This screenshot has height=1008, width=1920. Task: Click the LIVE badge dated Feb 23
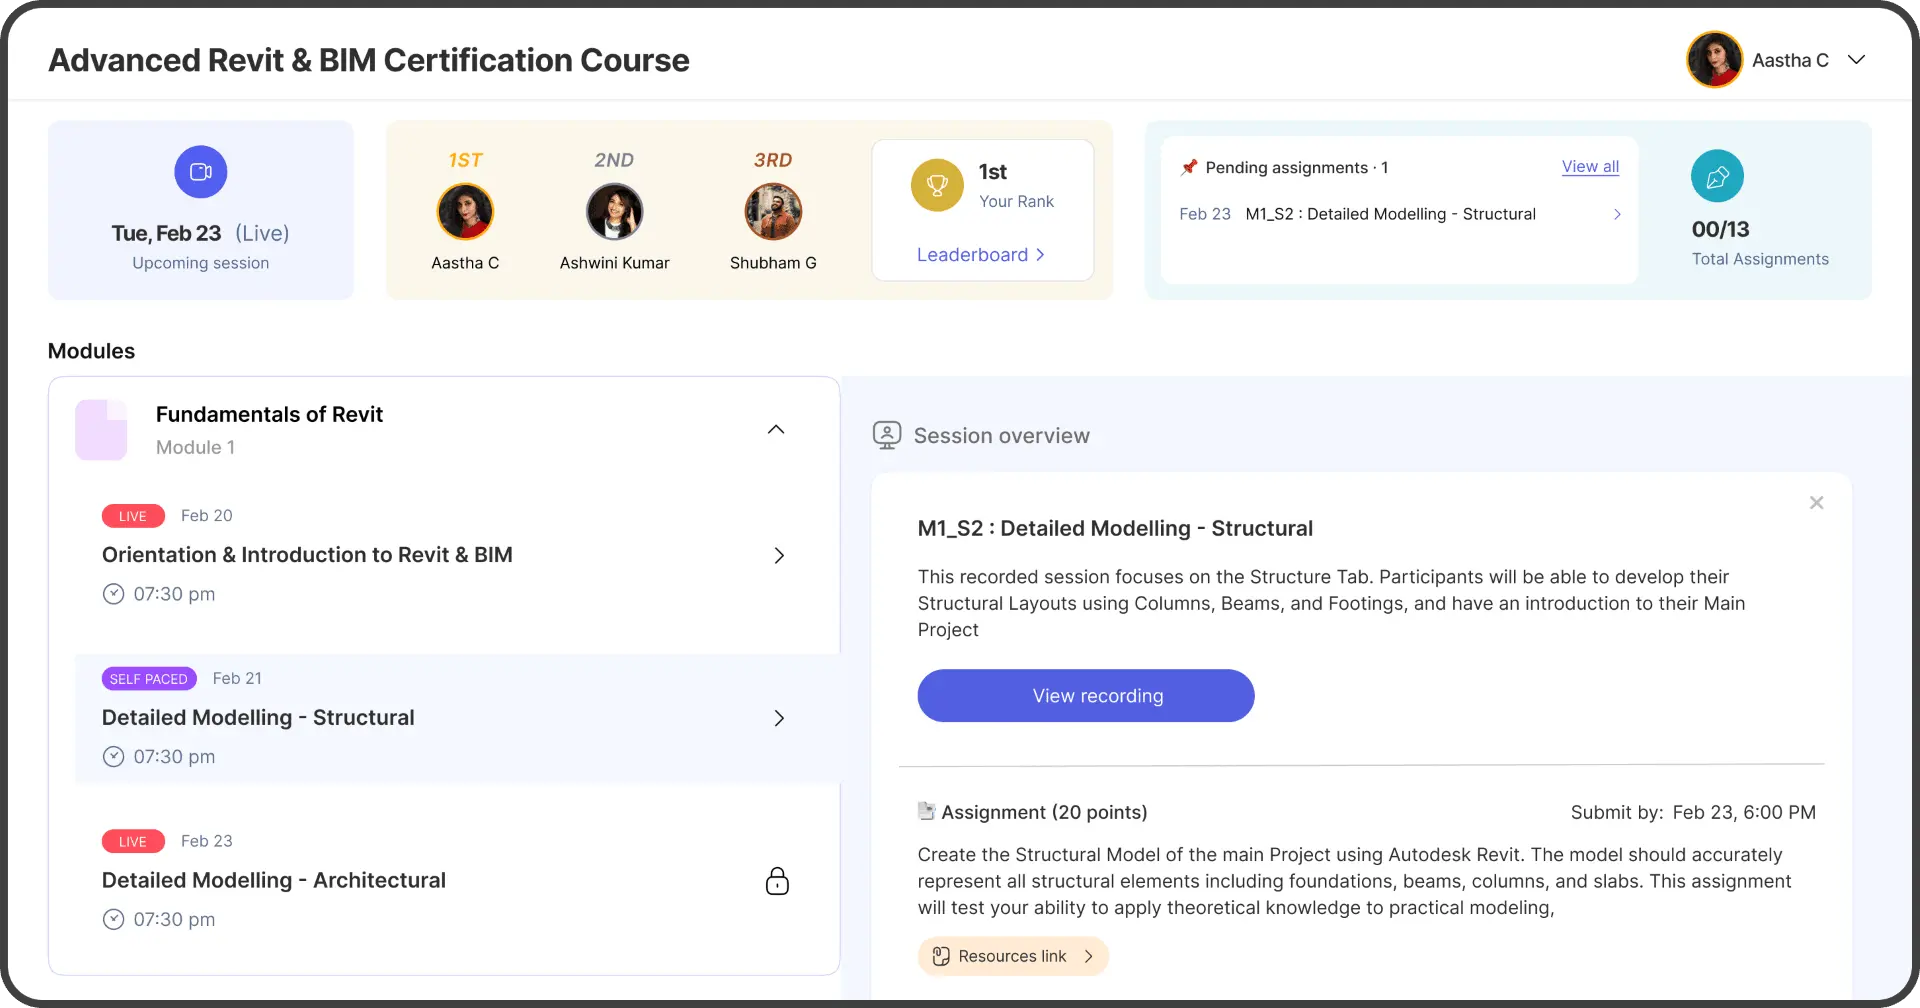coord(133,842)
